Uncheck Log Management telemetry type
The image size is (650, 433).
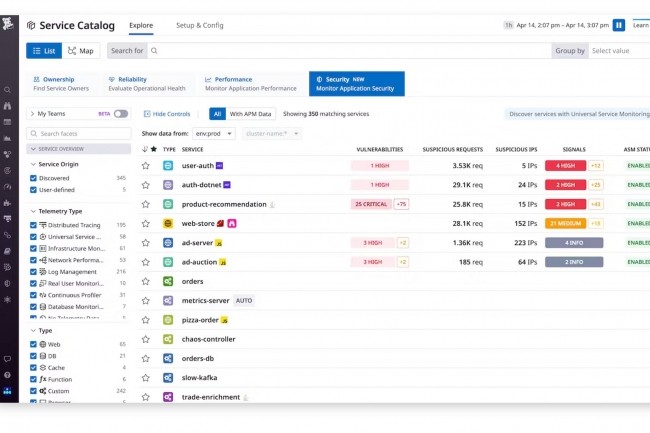pyautogui.click(x=33, y=272)
